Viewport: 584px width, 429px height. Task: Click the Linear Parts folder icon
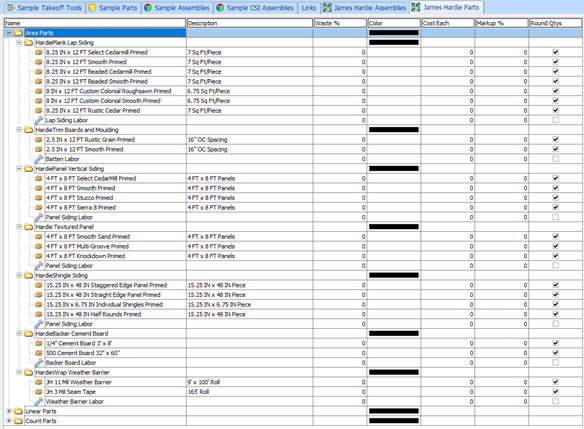pyautogui.click(x=18, y=411)
